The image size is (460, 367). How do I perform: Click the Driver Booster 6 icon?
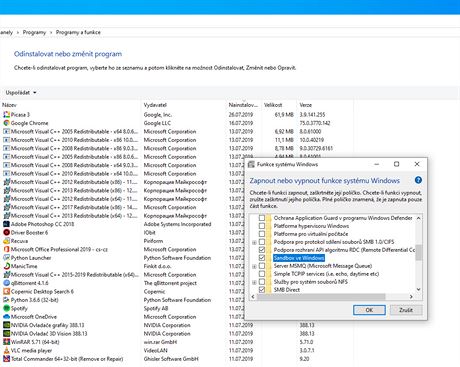click(6, 232)
